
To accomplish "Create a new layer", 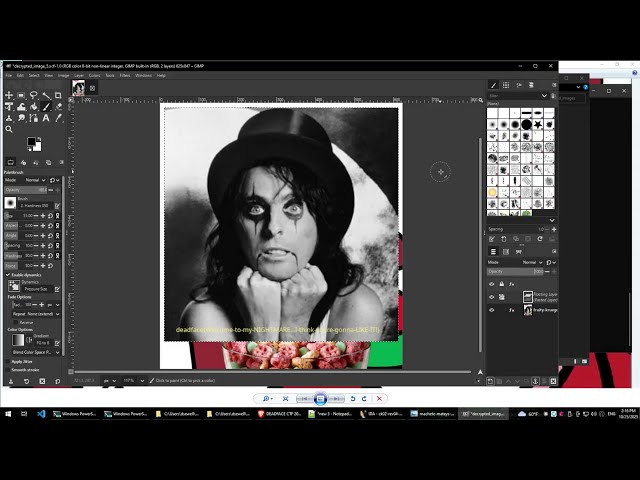I will pyautogui.click(x=491, y=381).
